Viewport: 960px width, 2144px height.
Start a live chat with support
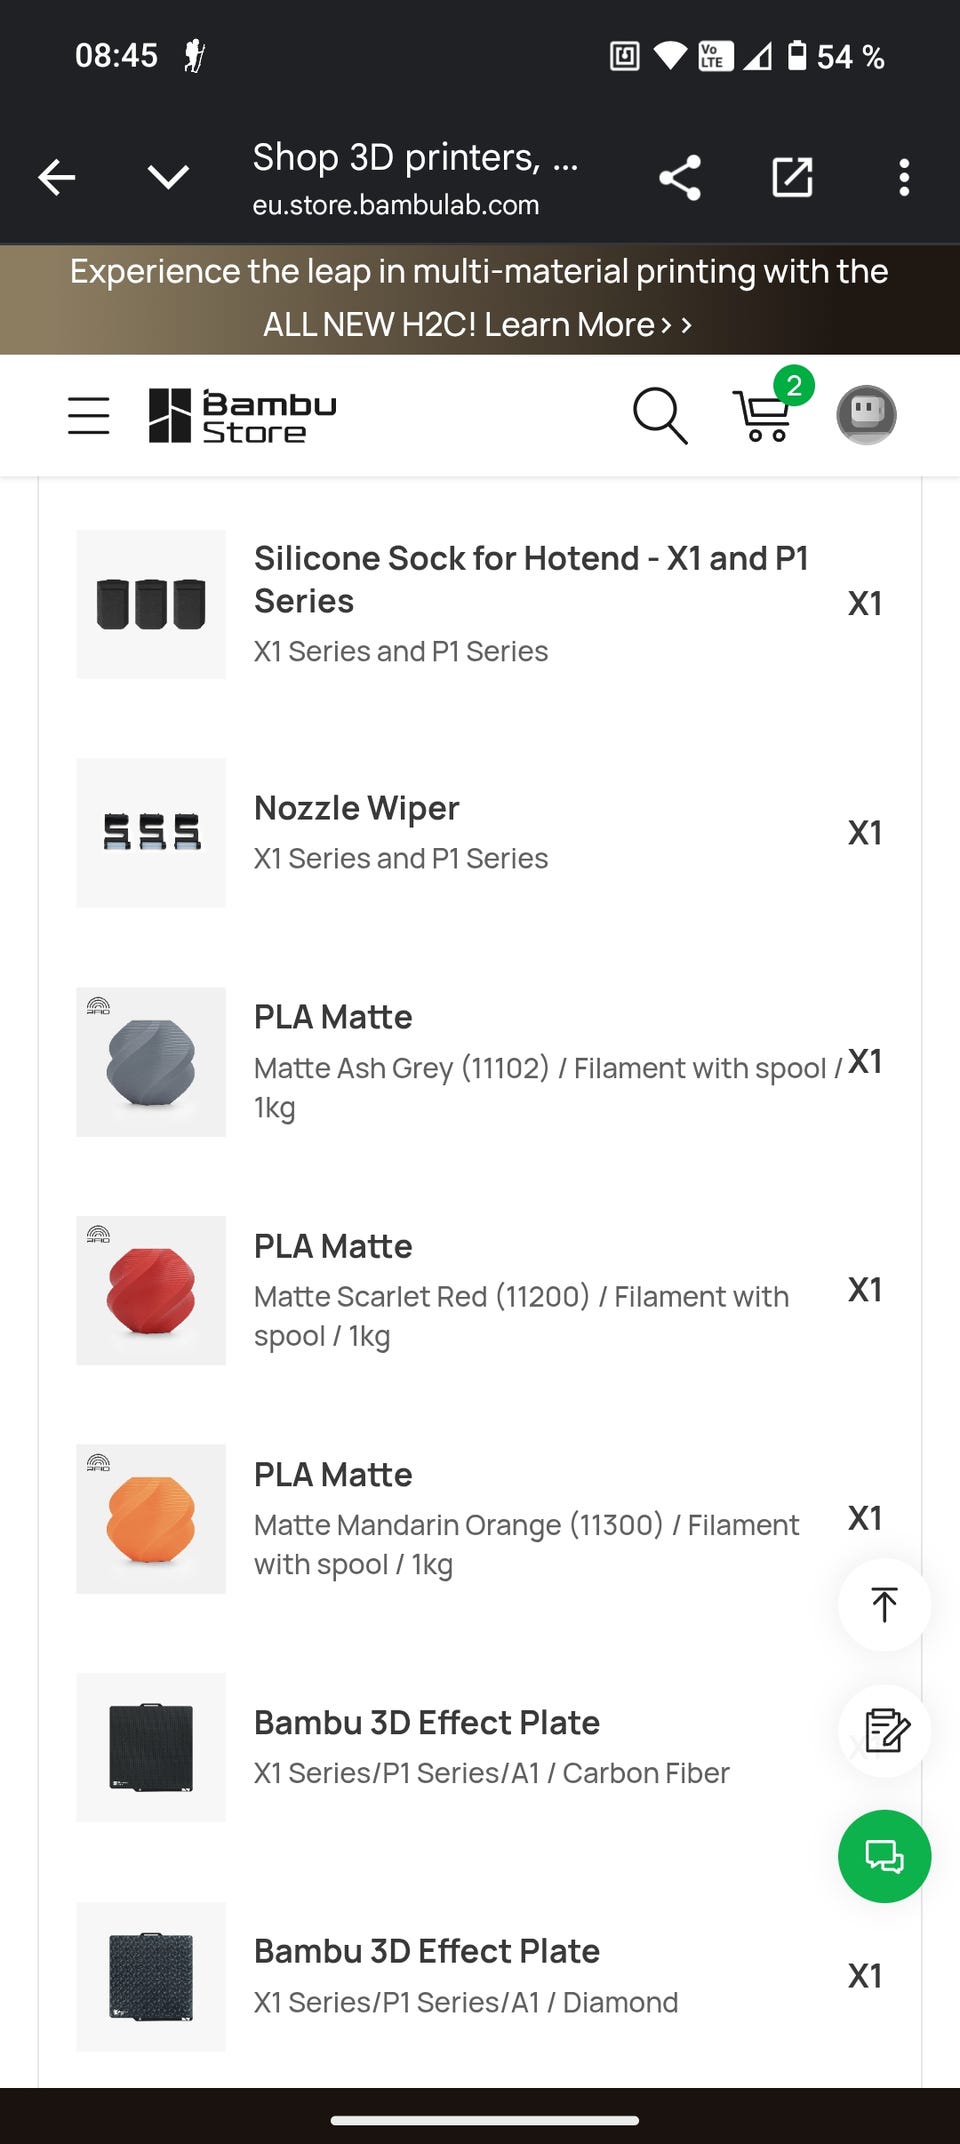click(884, 1856)
